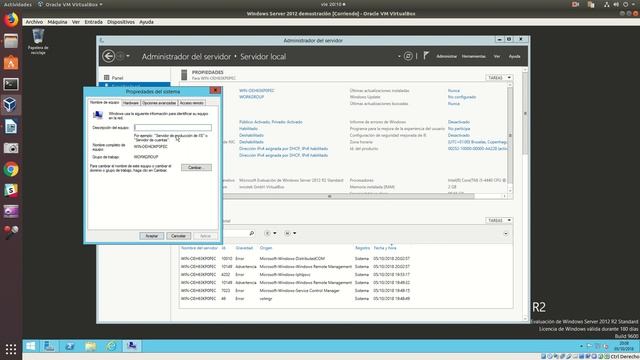Open File Explorer from Windows taskbar
Image resolution: width=640 pixels, height=360 pixels.
coord(90,346)
